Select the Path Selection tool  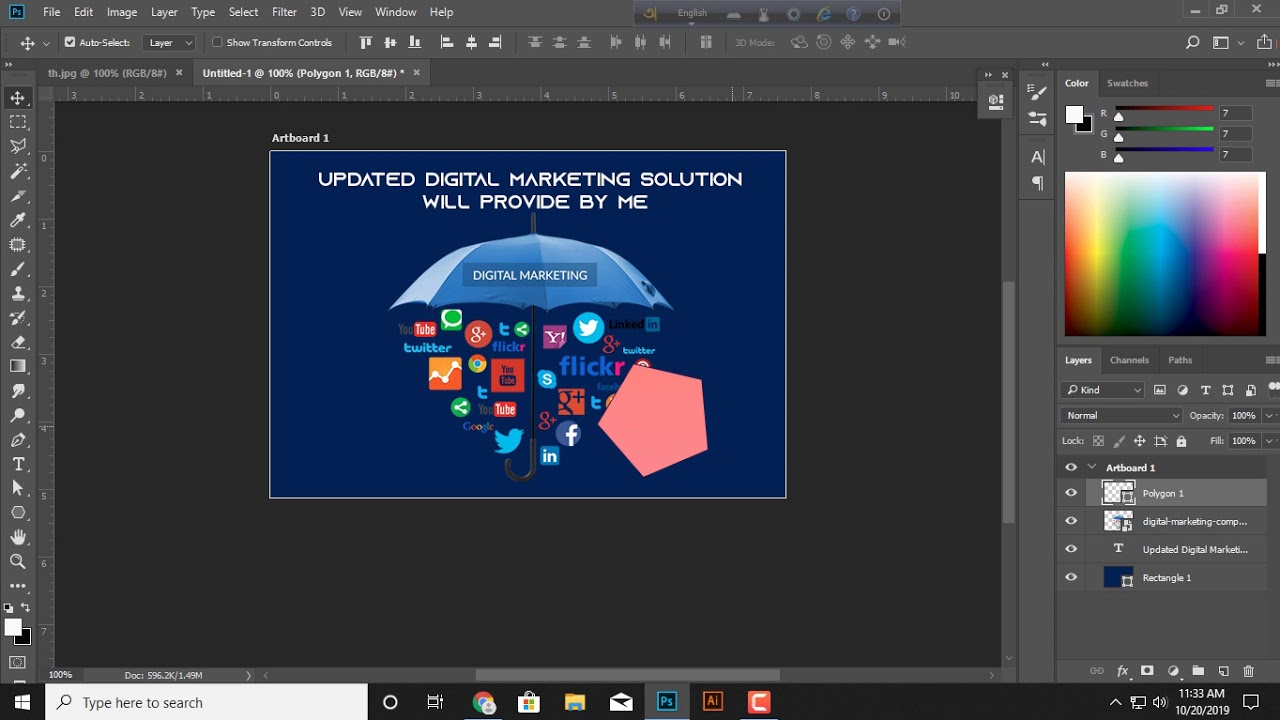(18, 488)
